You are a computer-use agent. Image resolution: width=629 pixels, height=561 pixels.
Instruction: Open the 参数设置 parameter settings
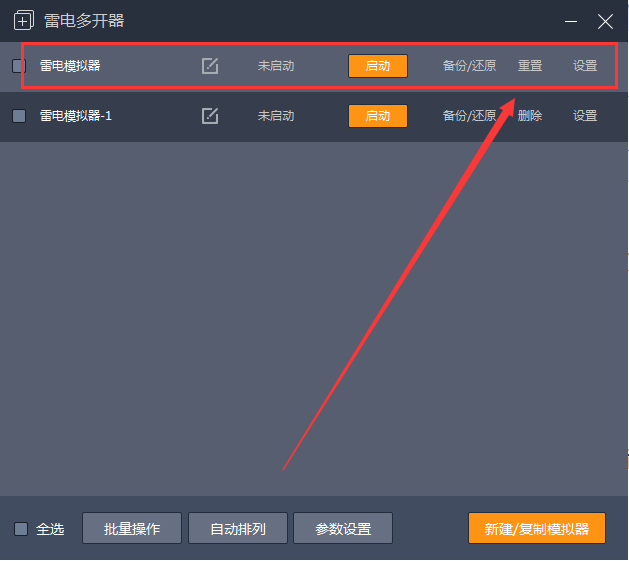[x=343, y=528]
